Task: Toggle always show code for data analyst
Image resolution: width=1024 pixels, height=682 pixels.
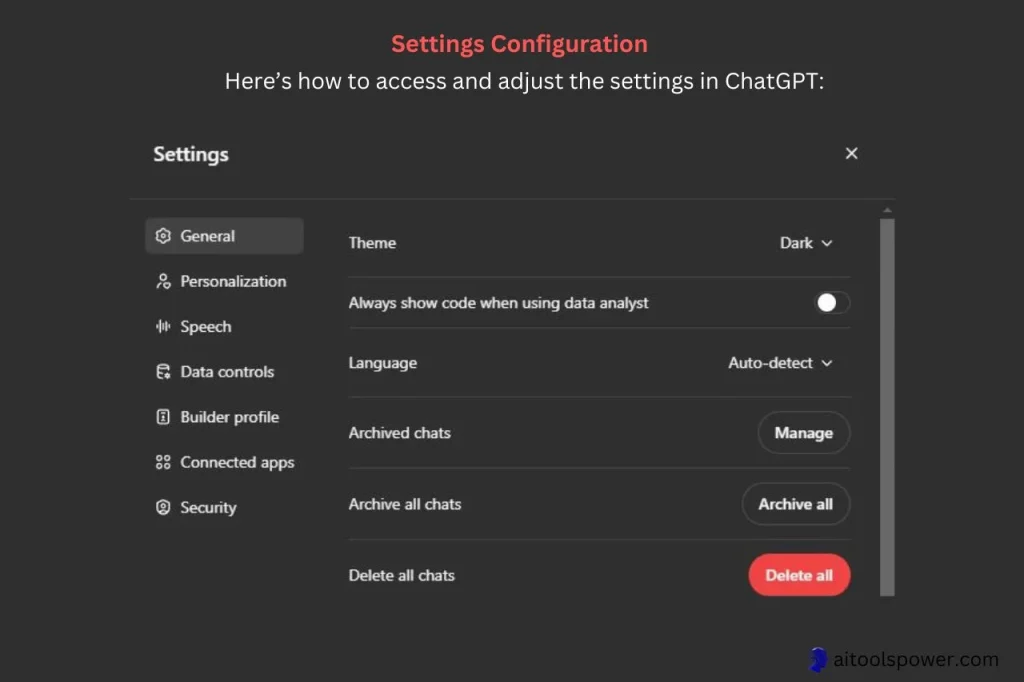Action: (x=832, y=303)
